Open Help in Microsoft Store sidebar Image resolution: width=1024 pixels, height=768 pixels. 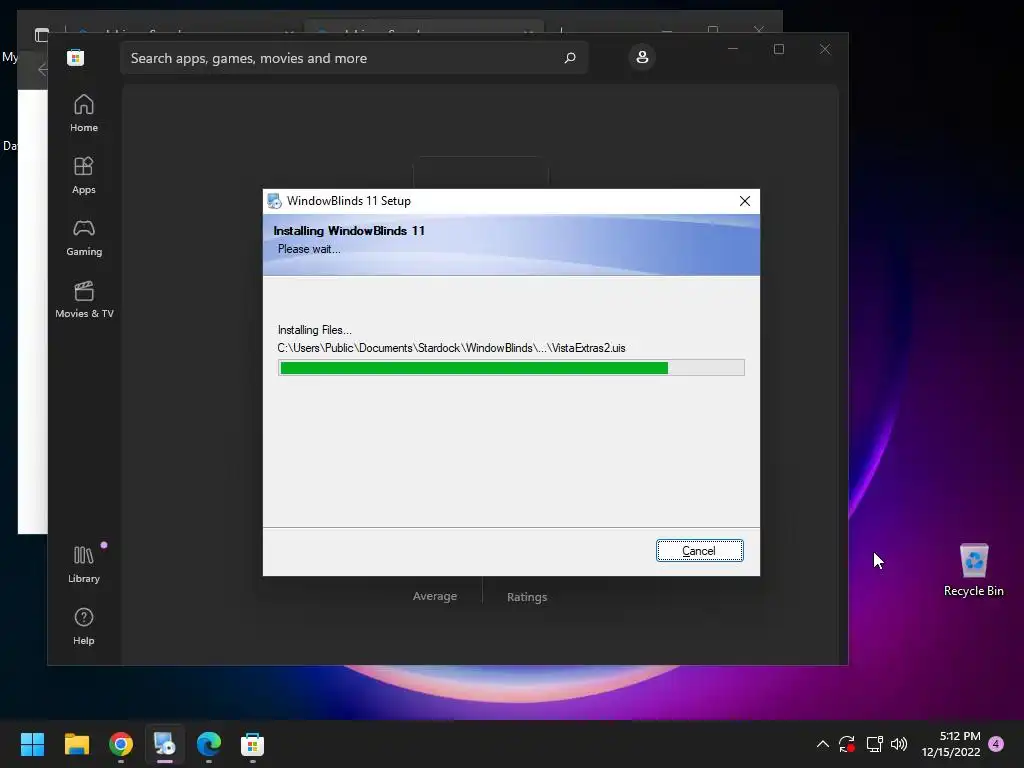click(x=84, y=626)
